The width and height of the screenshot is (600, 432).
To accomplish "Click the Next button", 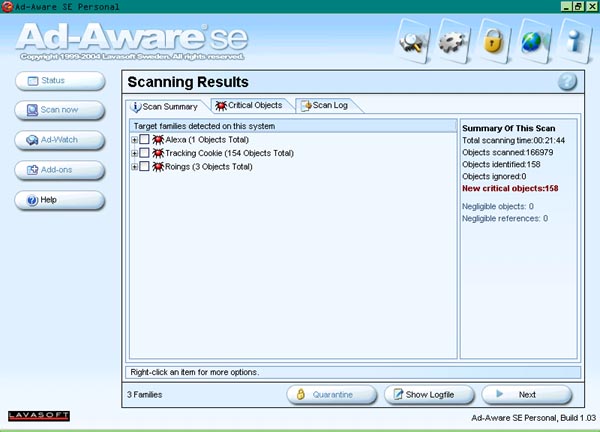I will pyautogui.click(x=527, y=395).
